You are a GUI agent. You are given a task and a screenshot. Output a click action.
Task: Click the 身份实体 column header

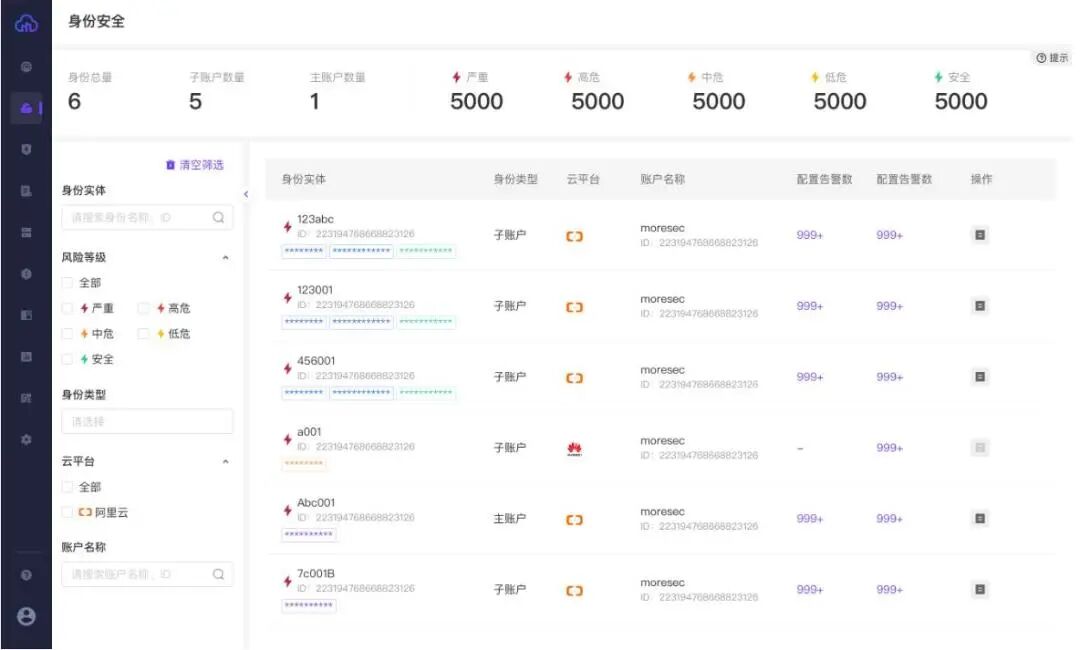tap(304, 179)
